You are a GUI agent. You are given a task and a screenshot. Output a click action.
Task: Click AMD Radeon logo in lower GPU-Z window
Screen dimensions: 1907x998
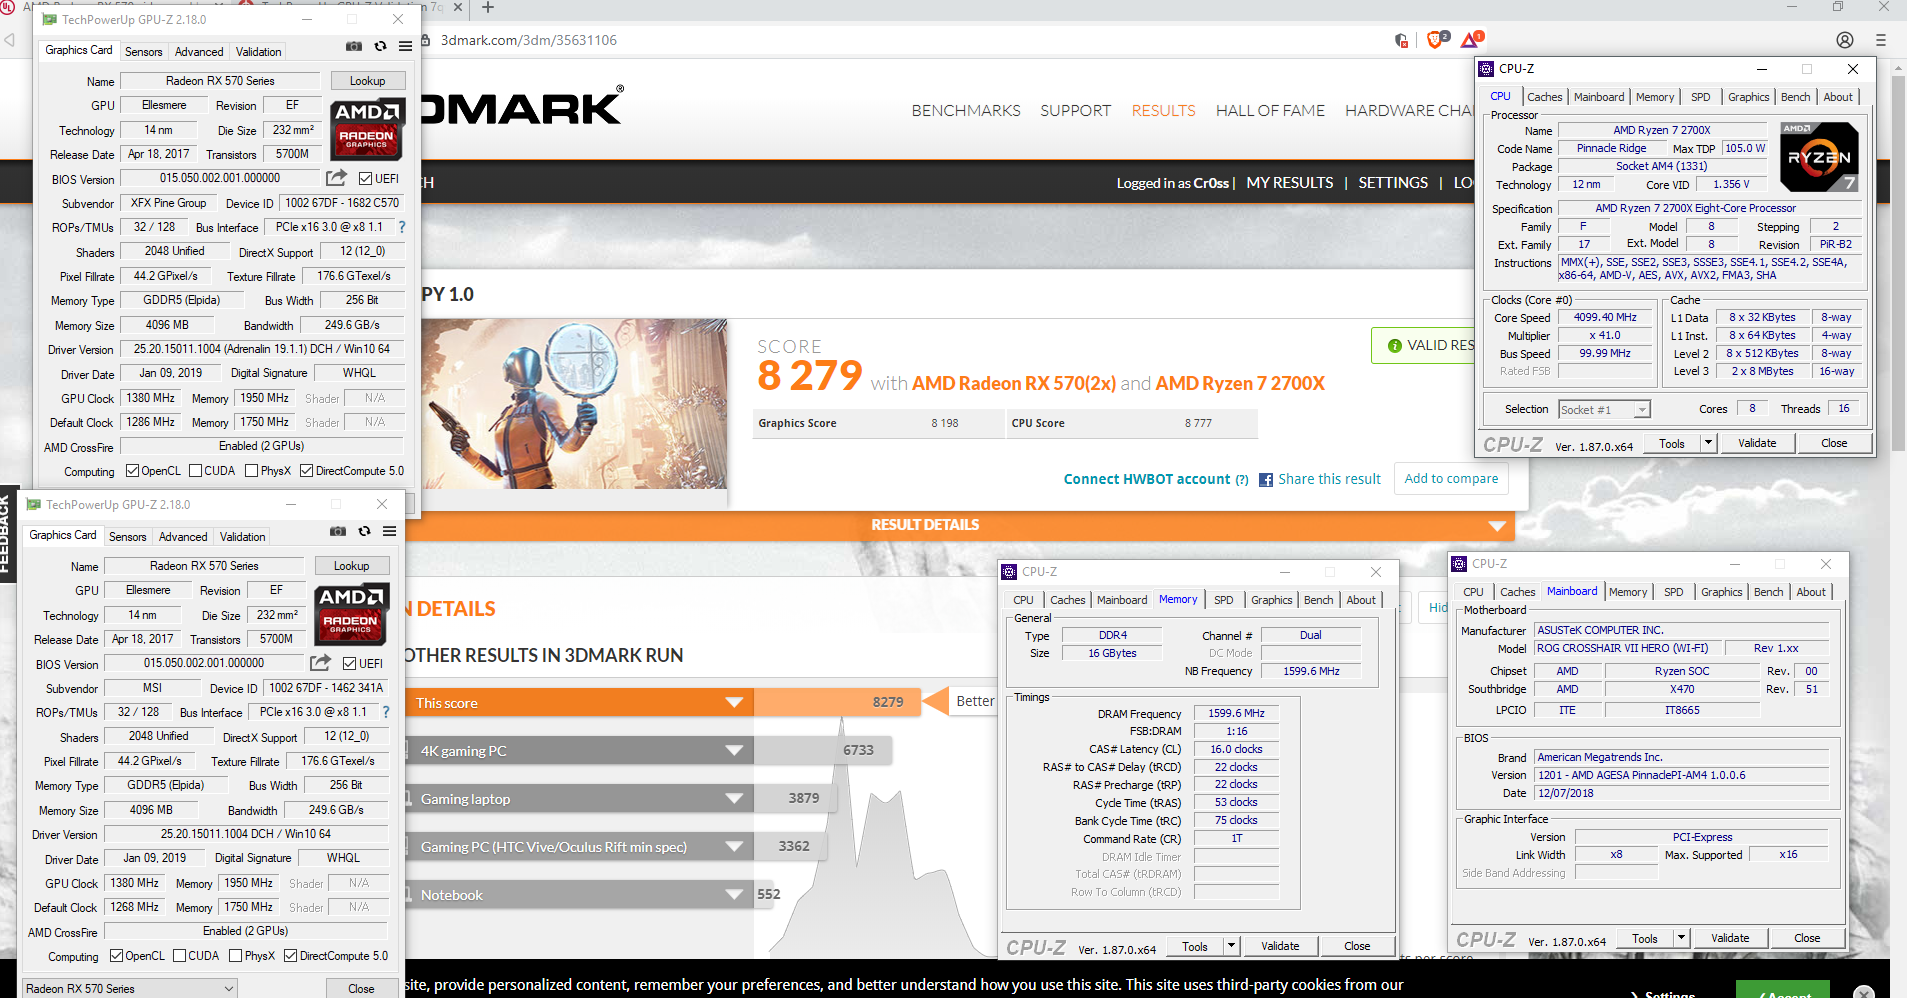coord(351,614)
